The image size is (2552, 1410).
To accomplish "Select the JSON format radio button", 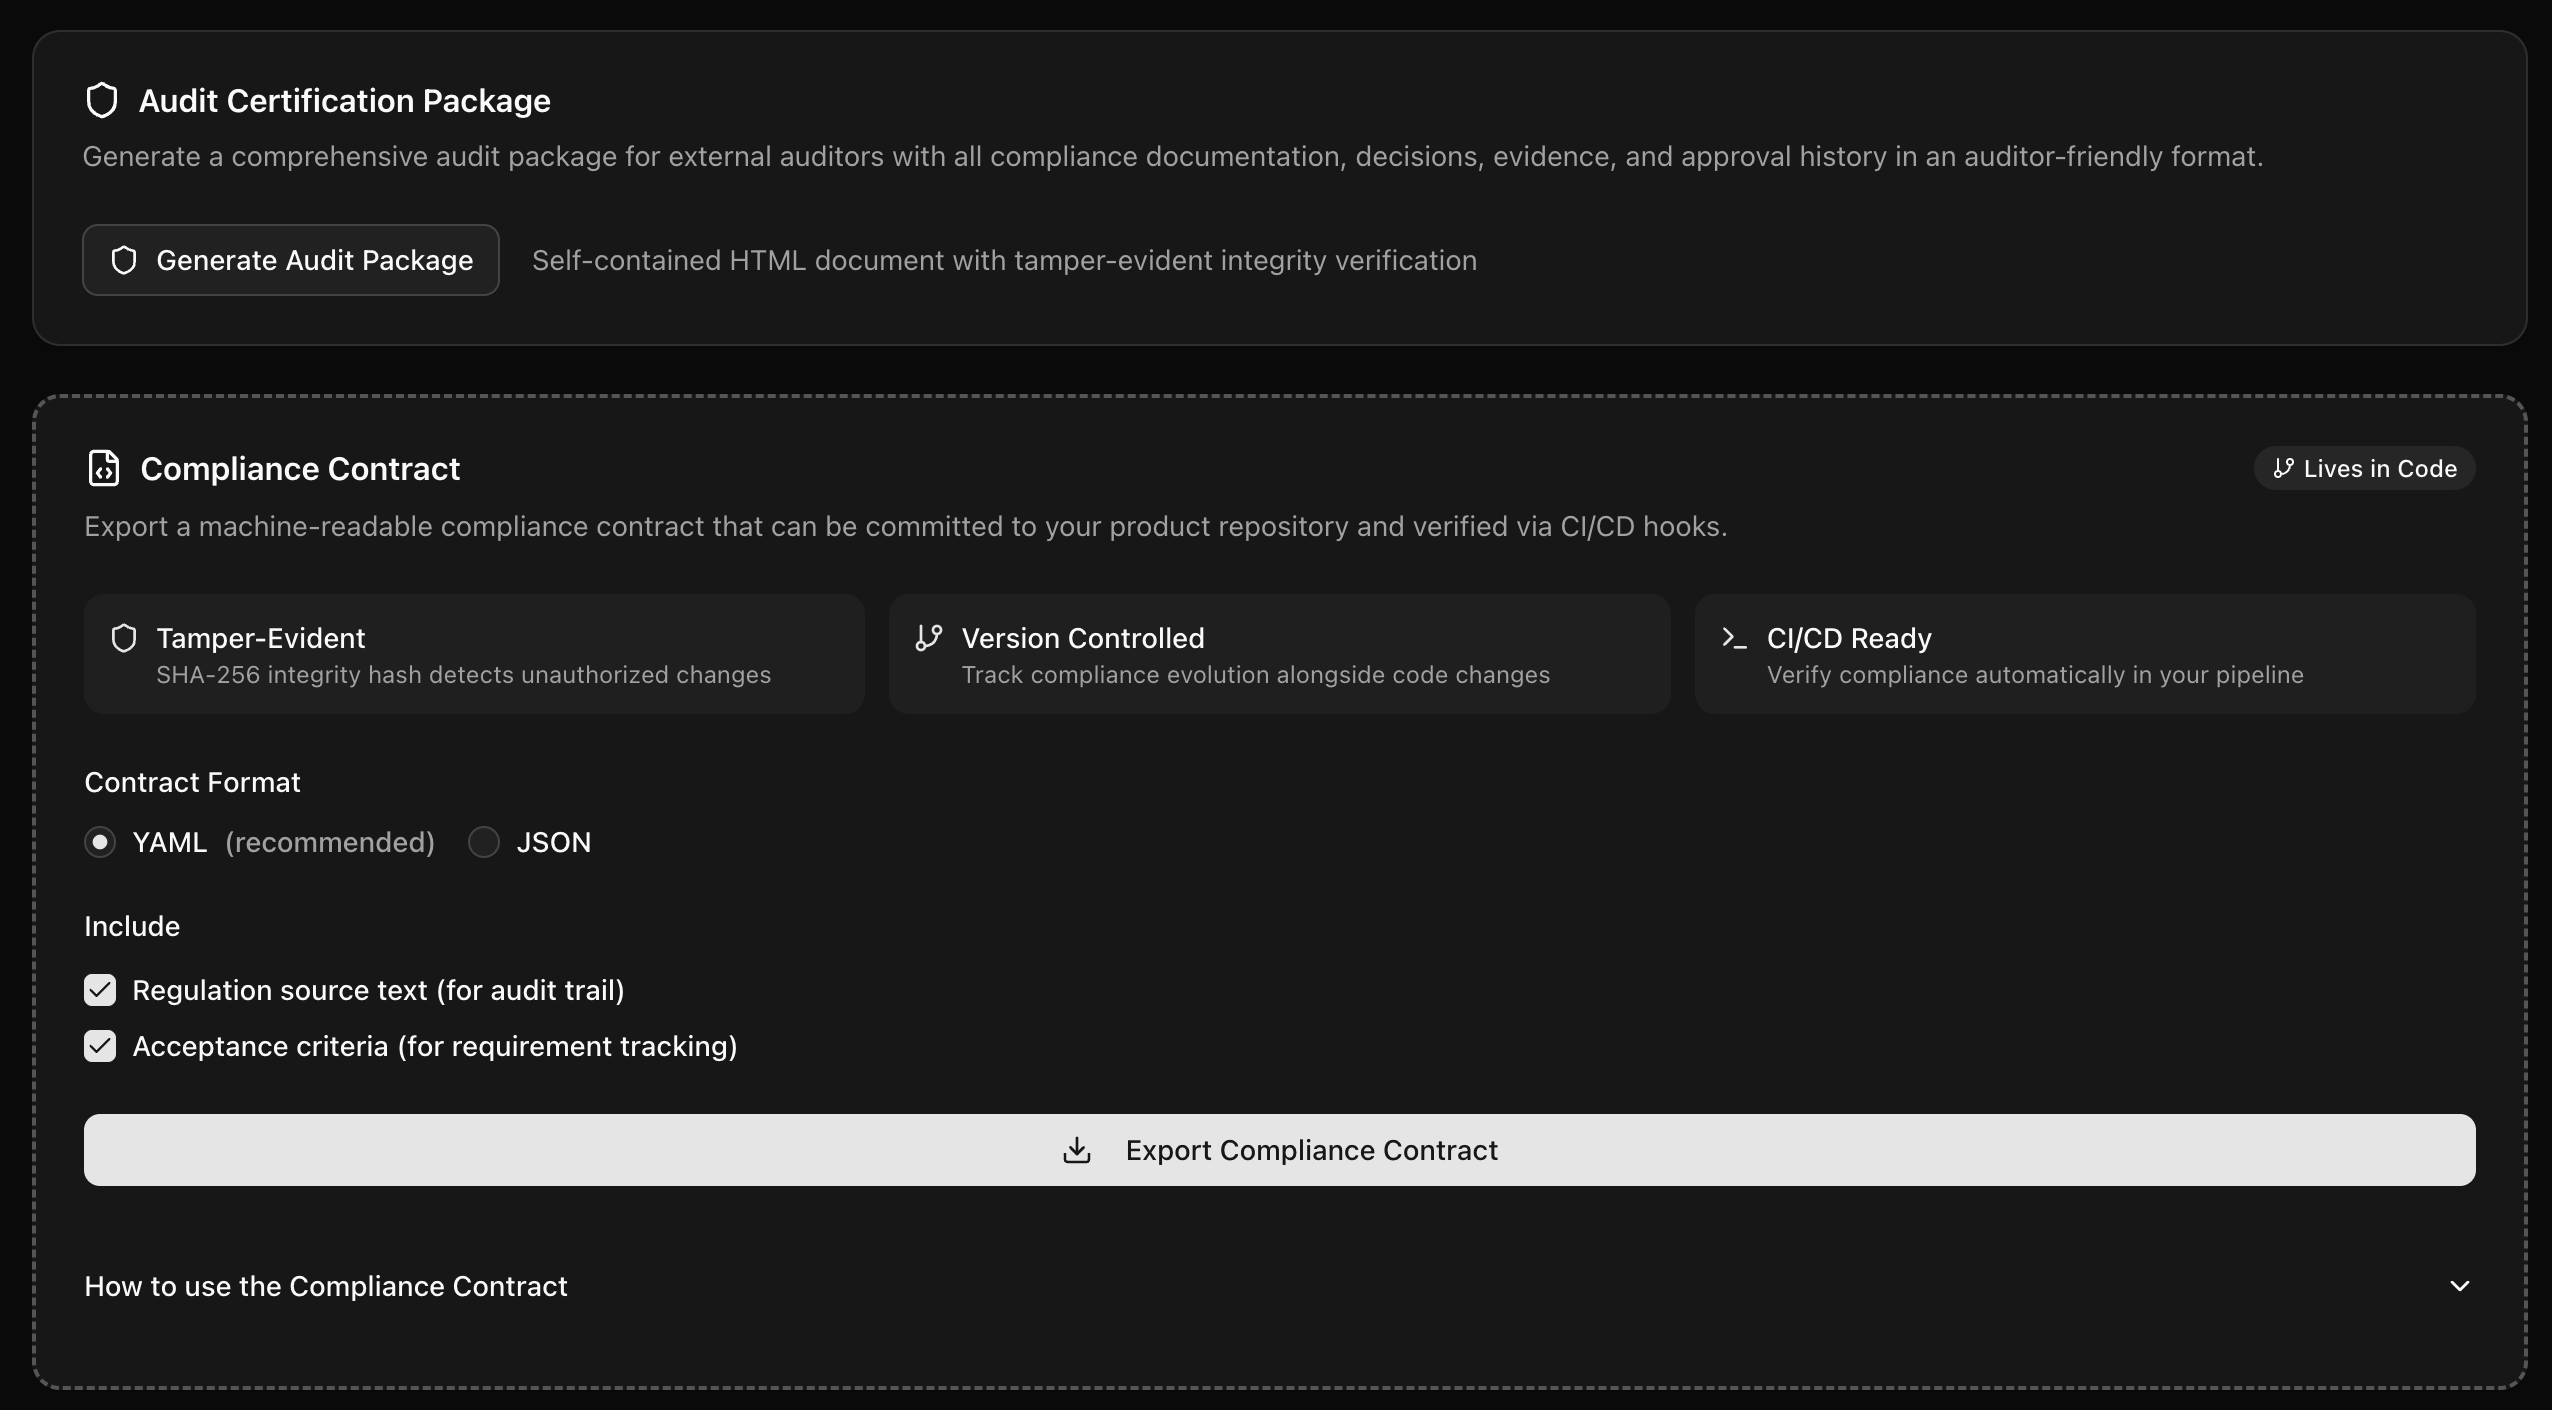I will pos(484,842).
